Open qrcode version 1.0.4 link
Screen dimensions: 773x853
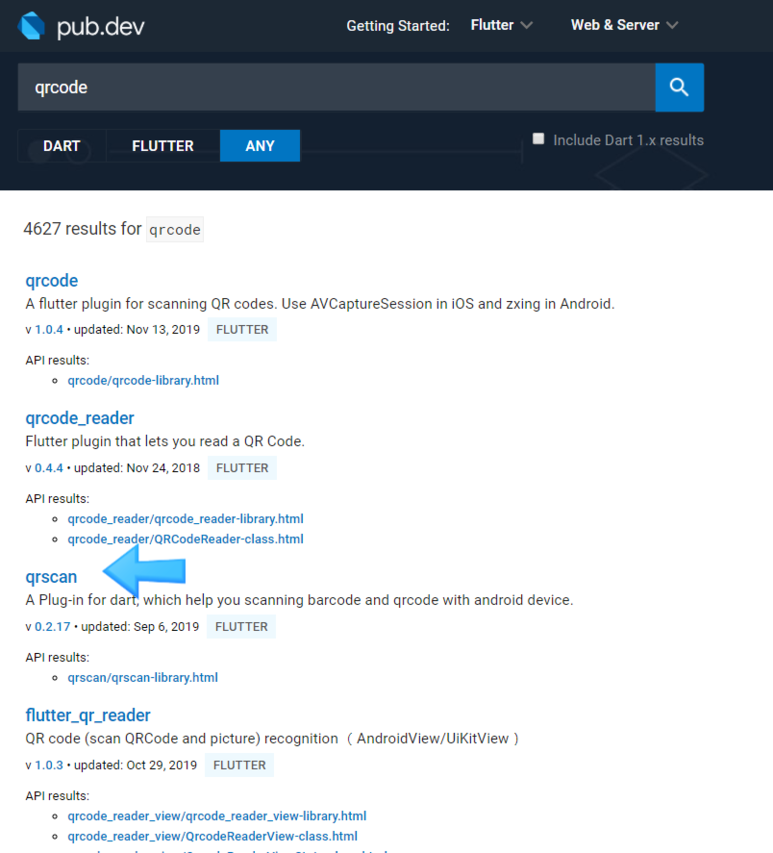coord(49,330)
